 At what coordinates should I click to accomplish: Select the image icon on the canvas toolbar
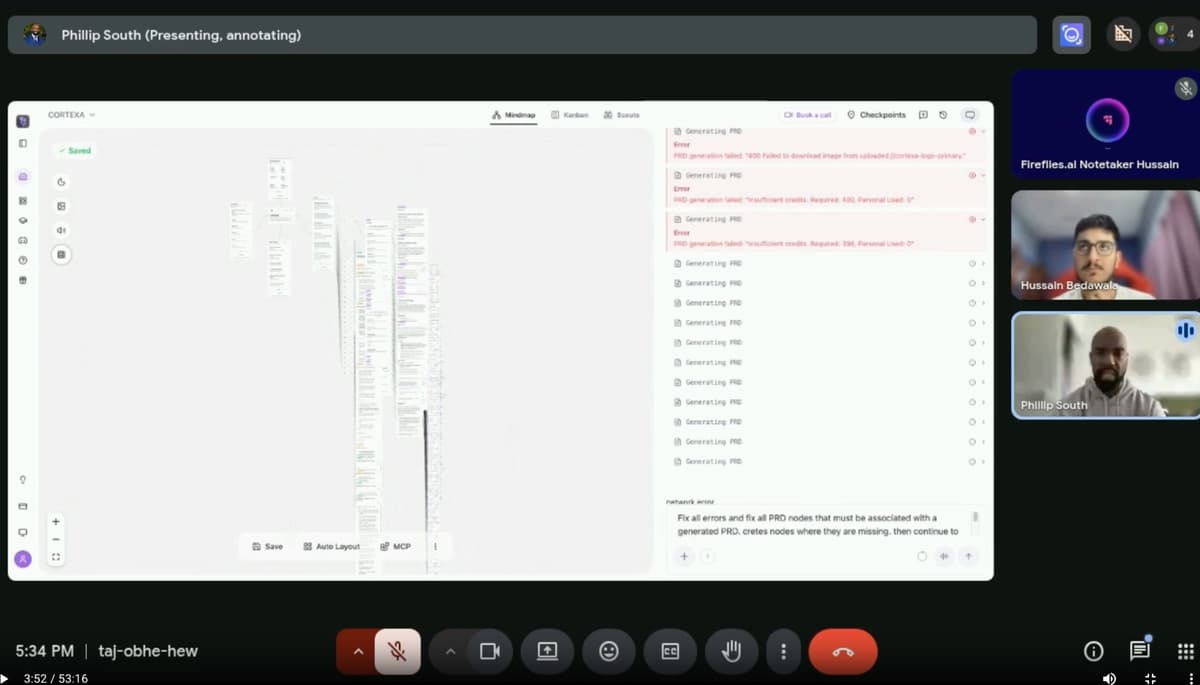click(x=61, y=206)
